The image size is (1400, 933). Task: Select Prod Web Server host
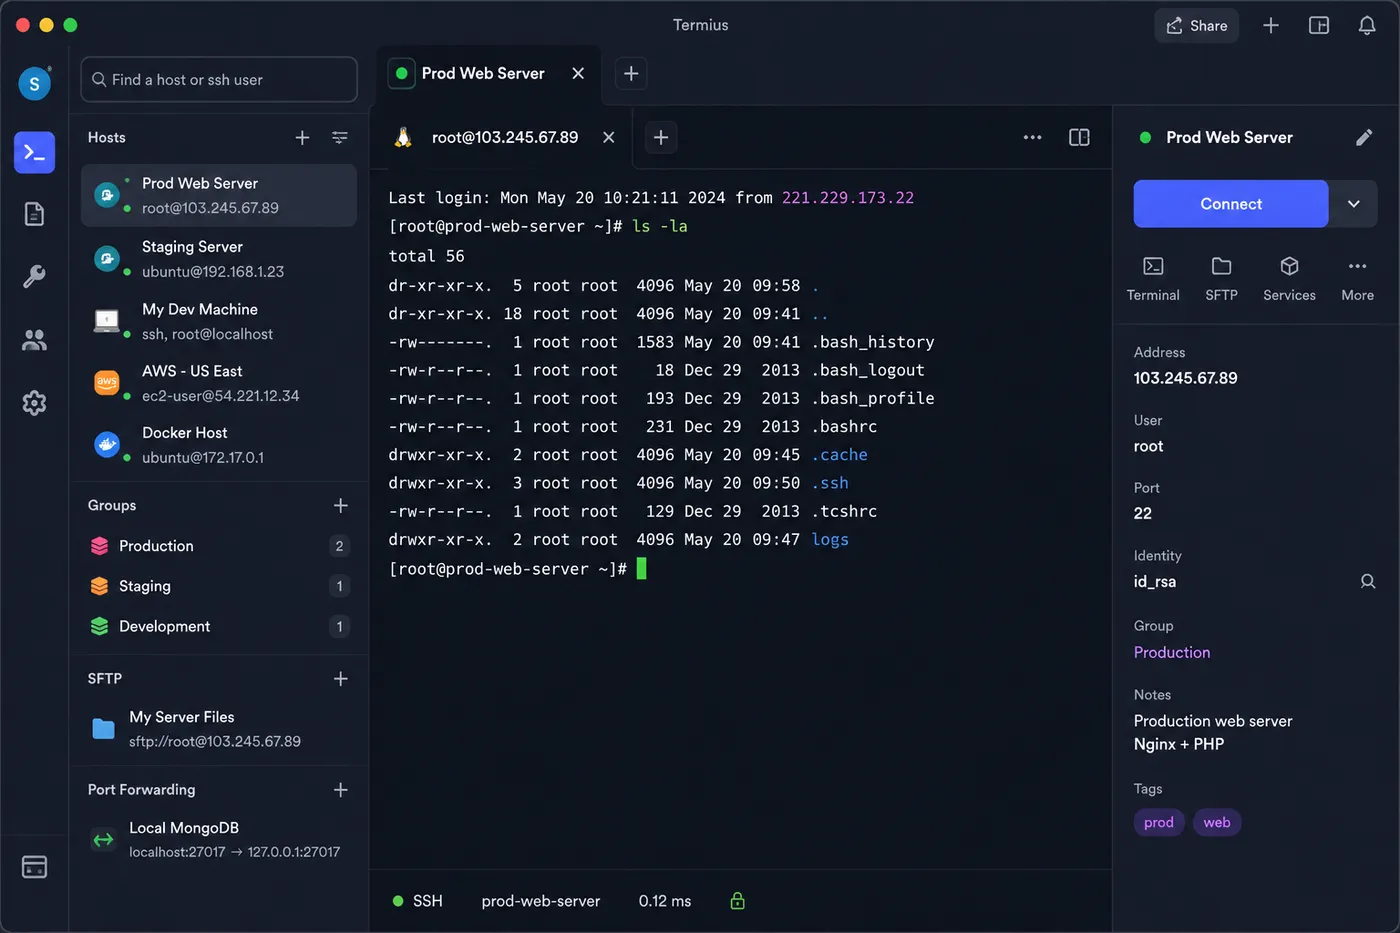pos(219,196)
